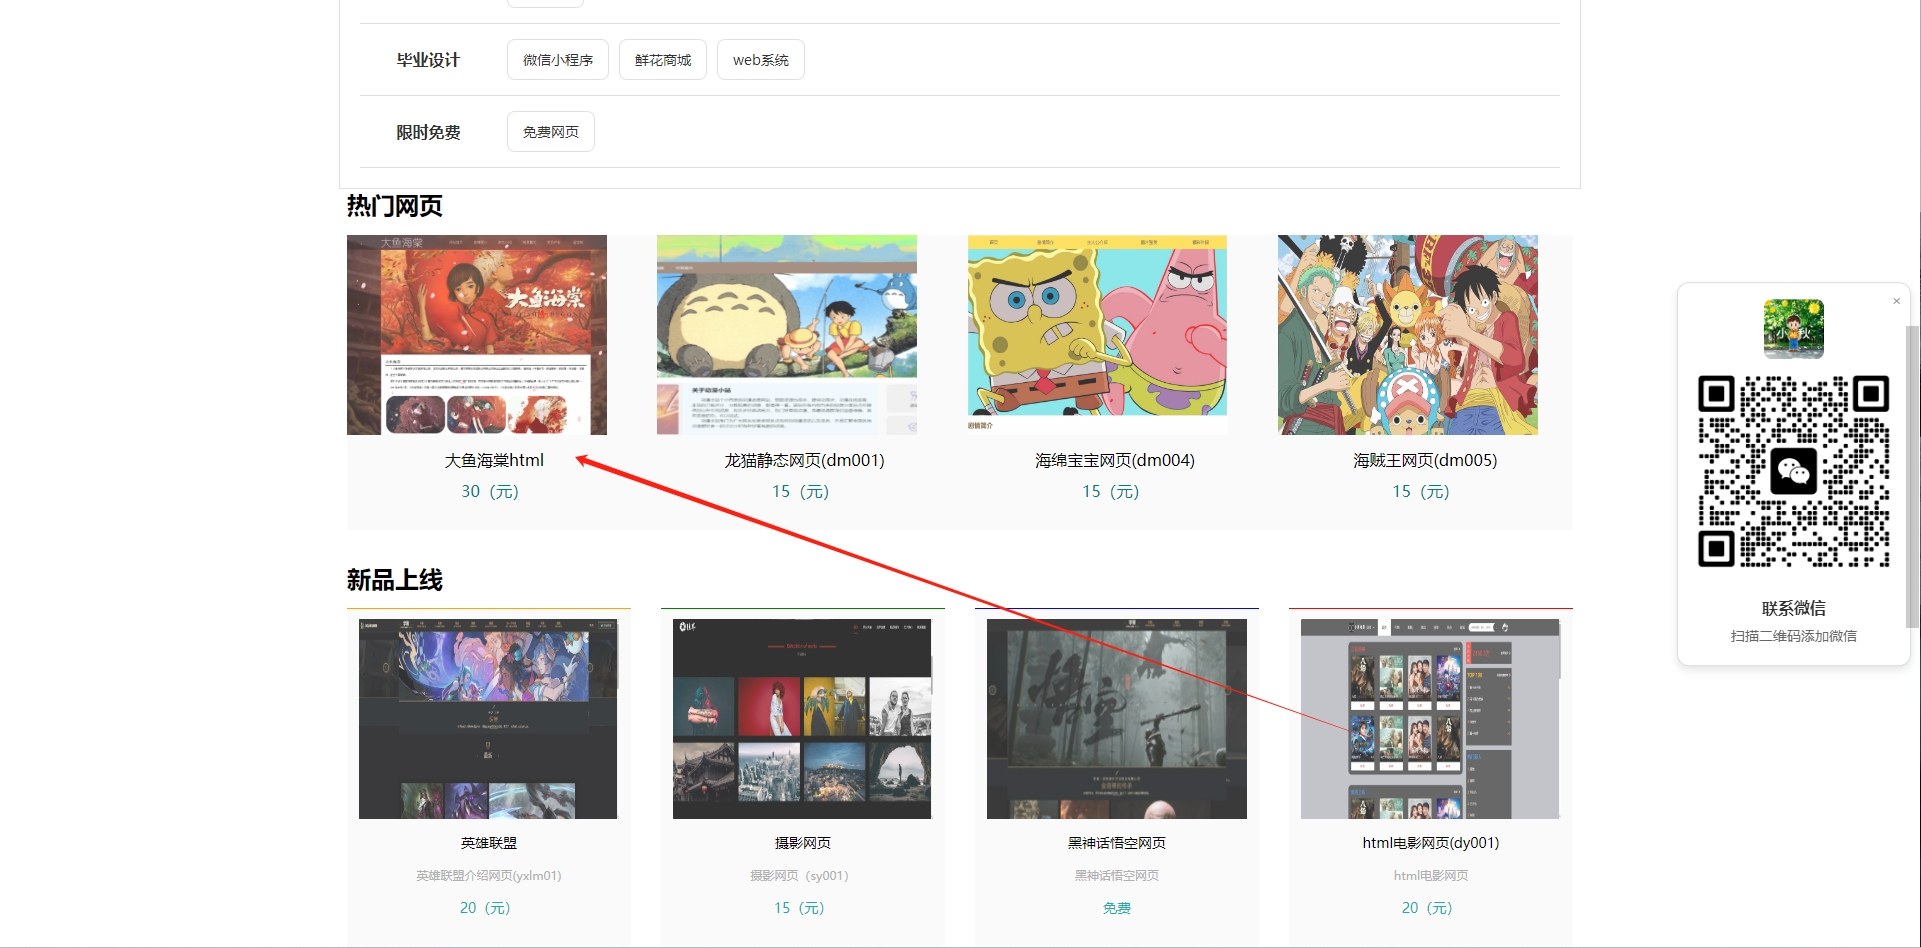Click the 热门网页 section heading

tap(395, 206)
